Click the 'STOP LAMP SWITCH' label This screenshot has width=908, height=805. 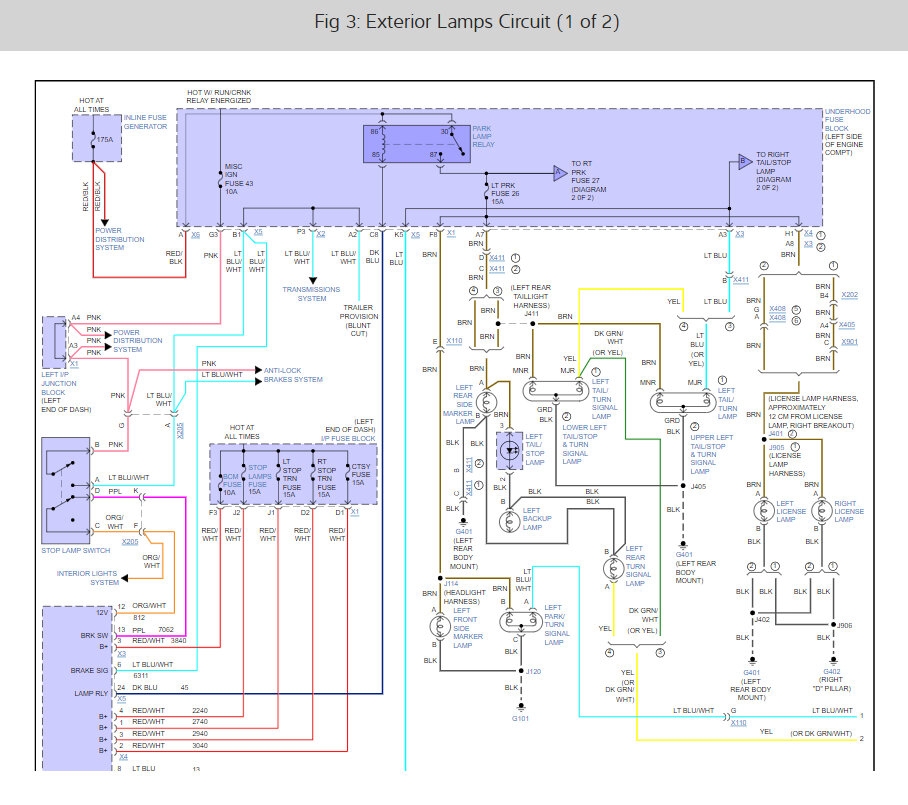point(76,550)
